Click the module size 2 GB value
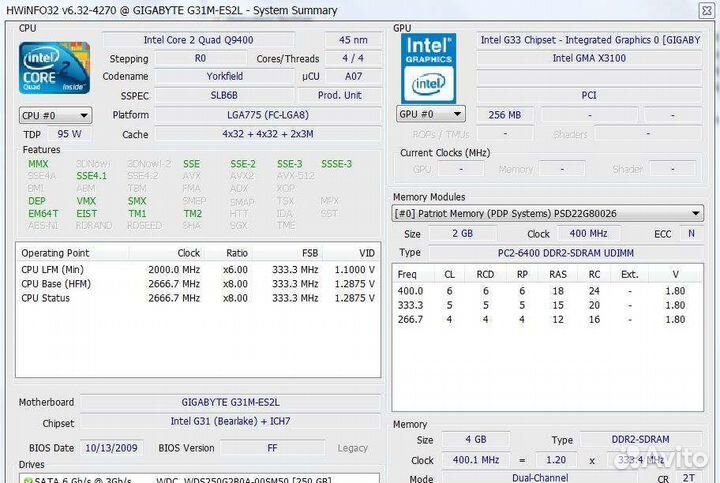The width and height of the screenshot is (720, 483). click(462, 233)
